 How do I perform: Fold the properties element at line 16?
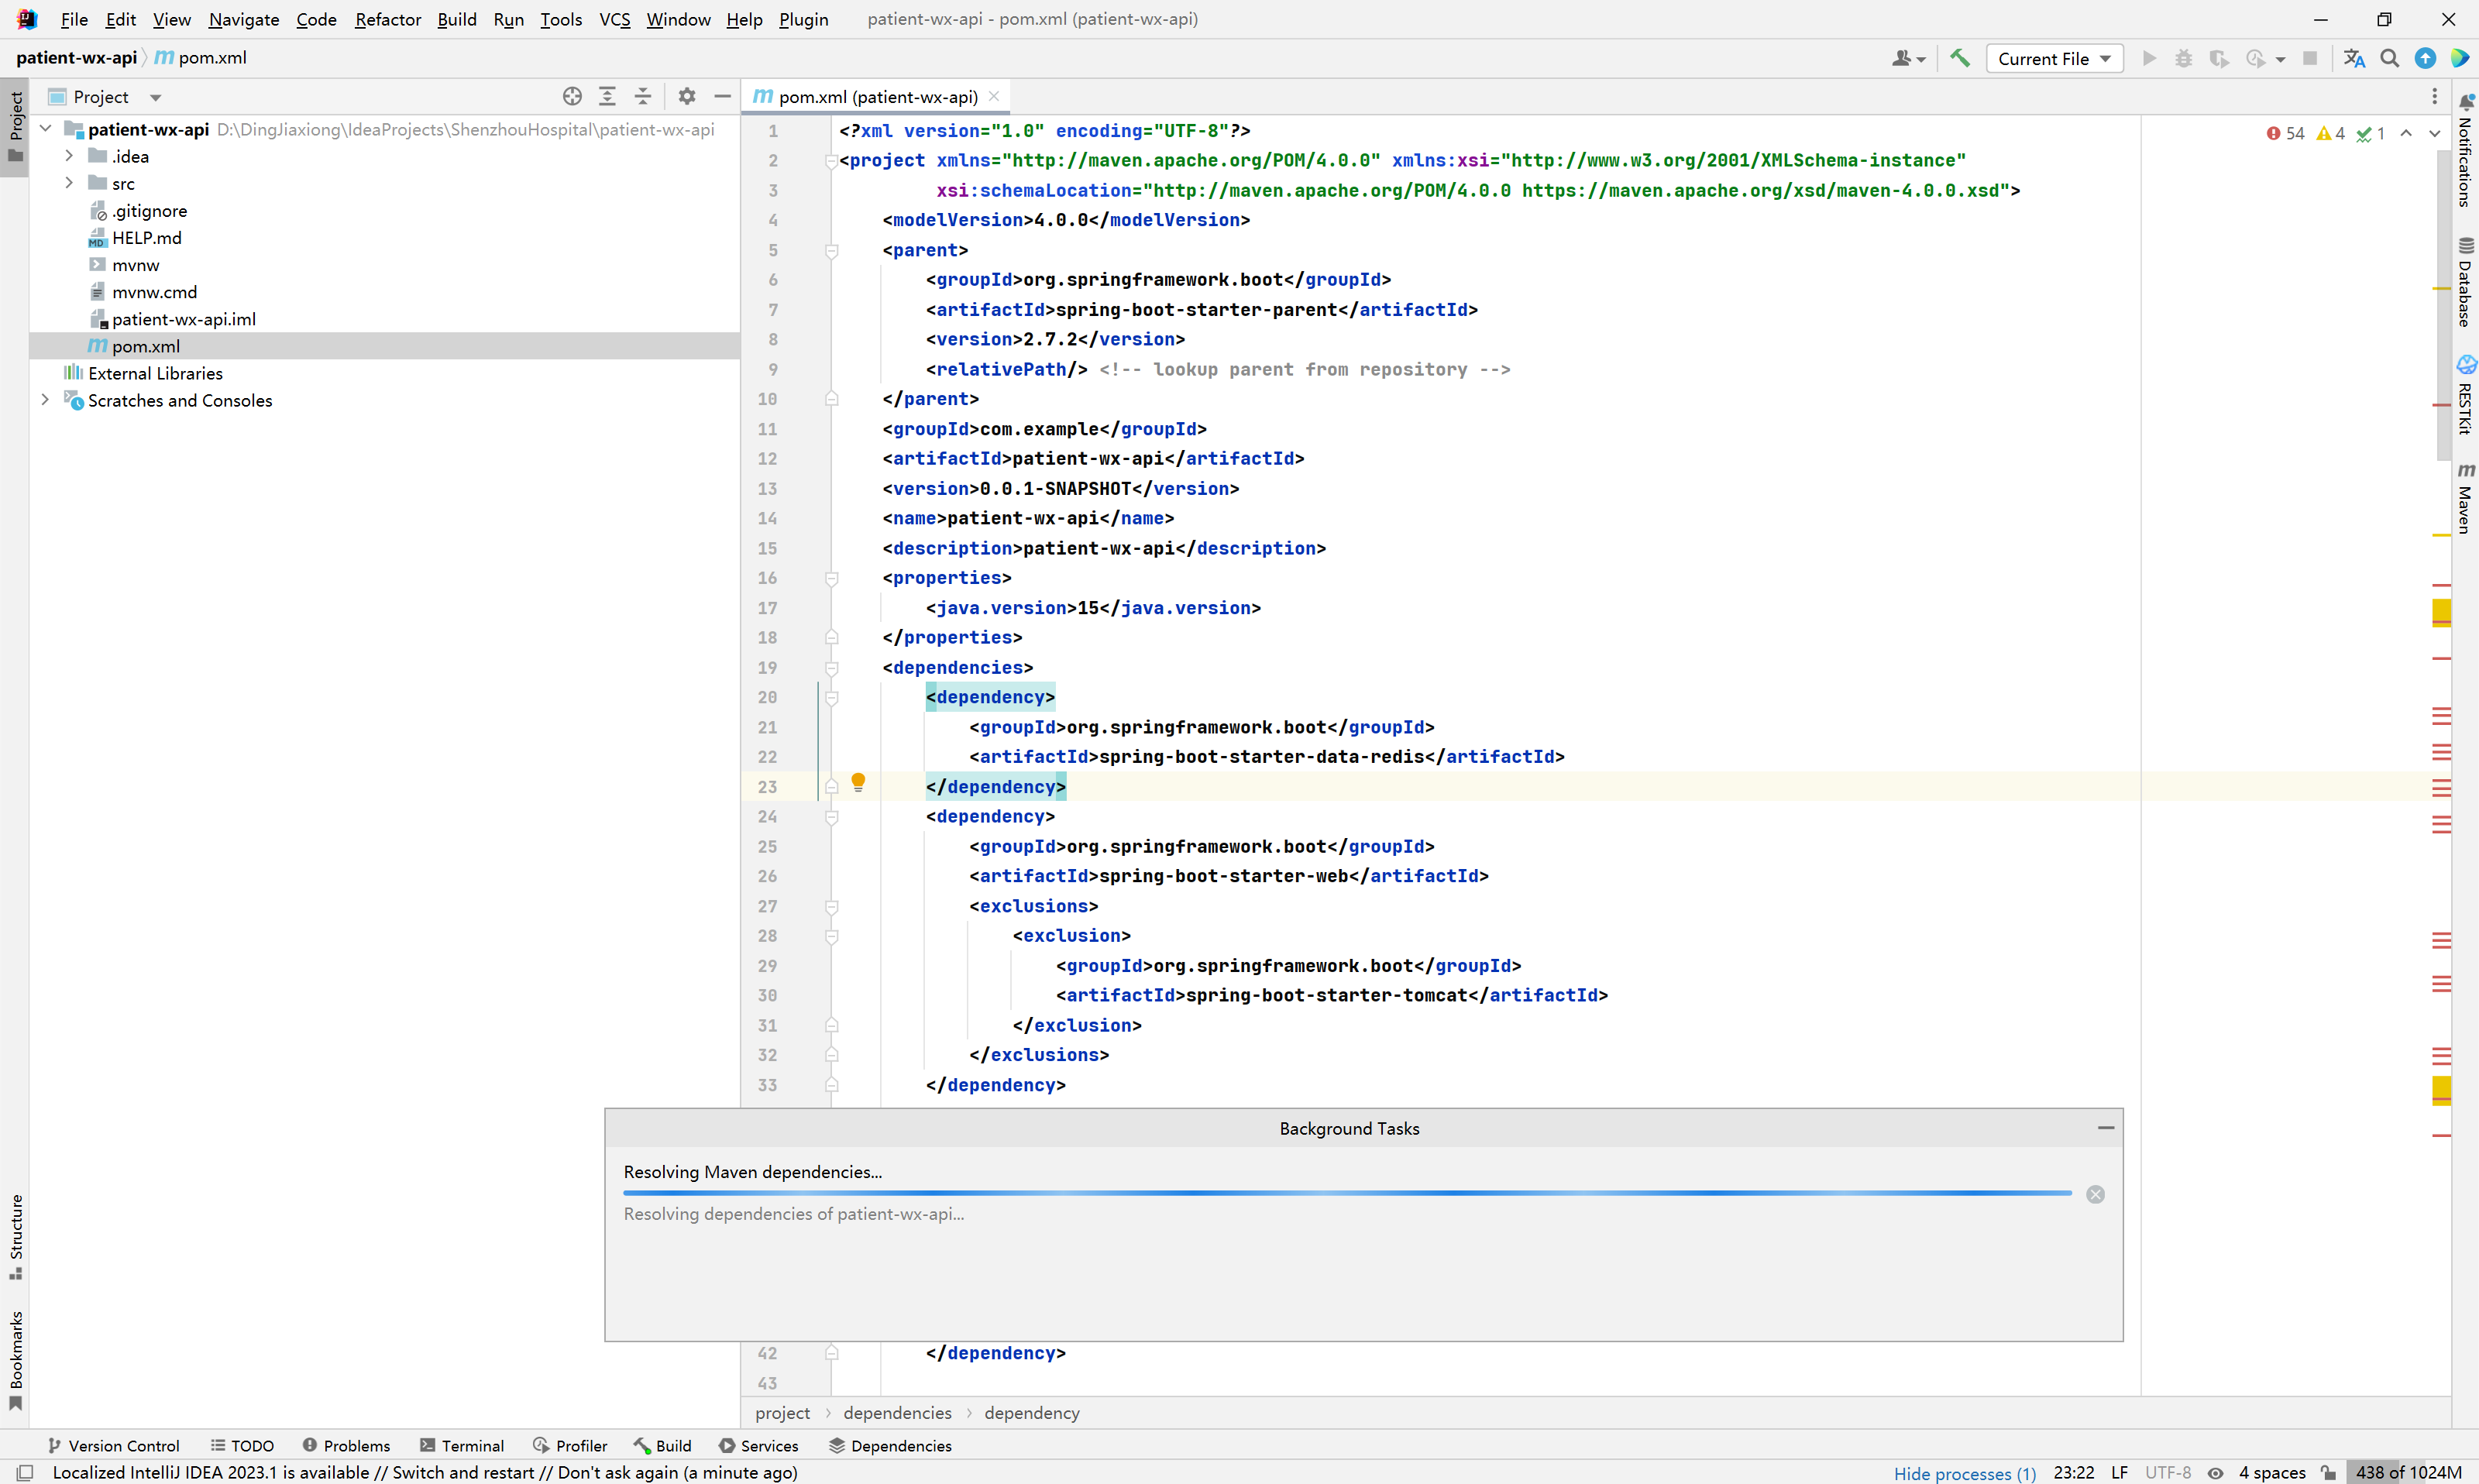(830, 578)
